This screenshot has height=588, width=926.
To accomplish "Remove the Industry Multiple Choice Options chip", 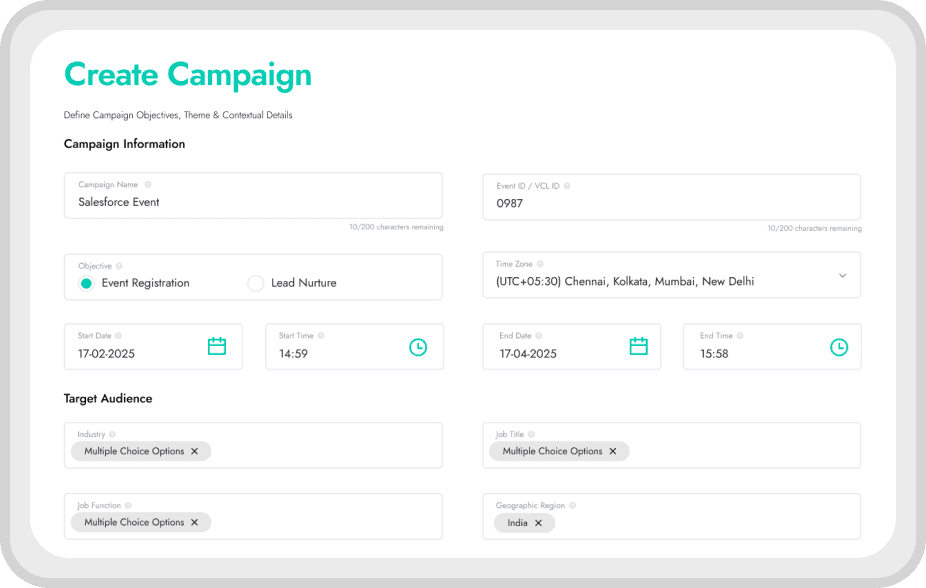I will [195, 452].
